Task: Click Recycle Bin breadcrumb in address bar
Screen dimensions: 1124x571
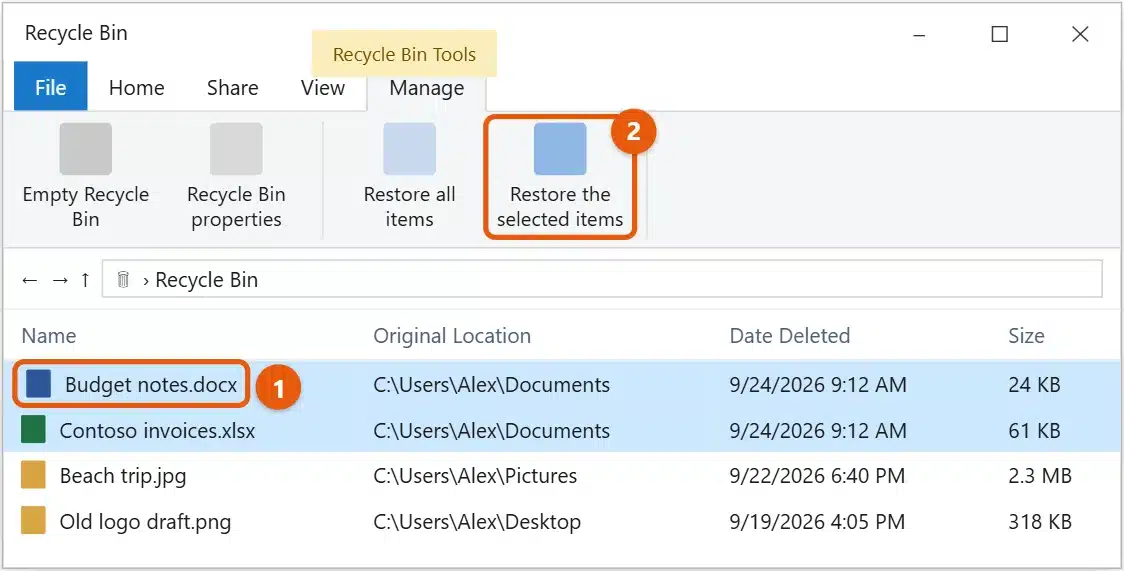Action: coord(206,279)
